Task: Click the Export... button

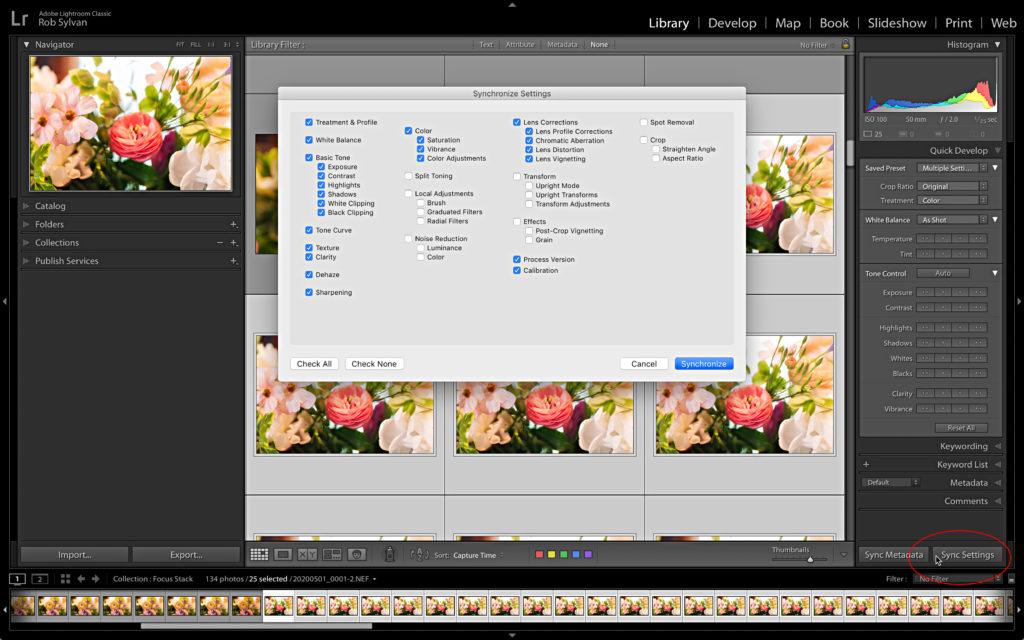Action: (x=186, y=554)
